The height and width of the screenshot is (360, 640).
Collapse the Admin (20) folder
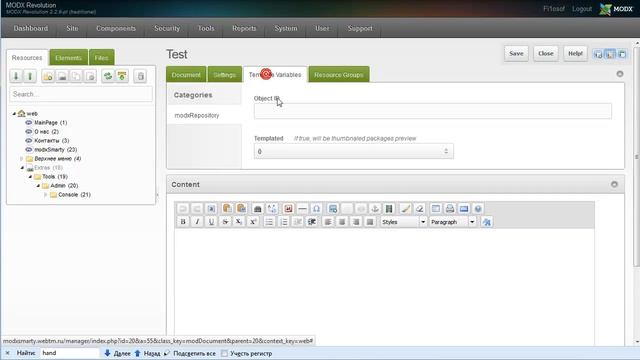38,186
